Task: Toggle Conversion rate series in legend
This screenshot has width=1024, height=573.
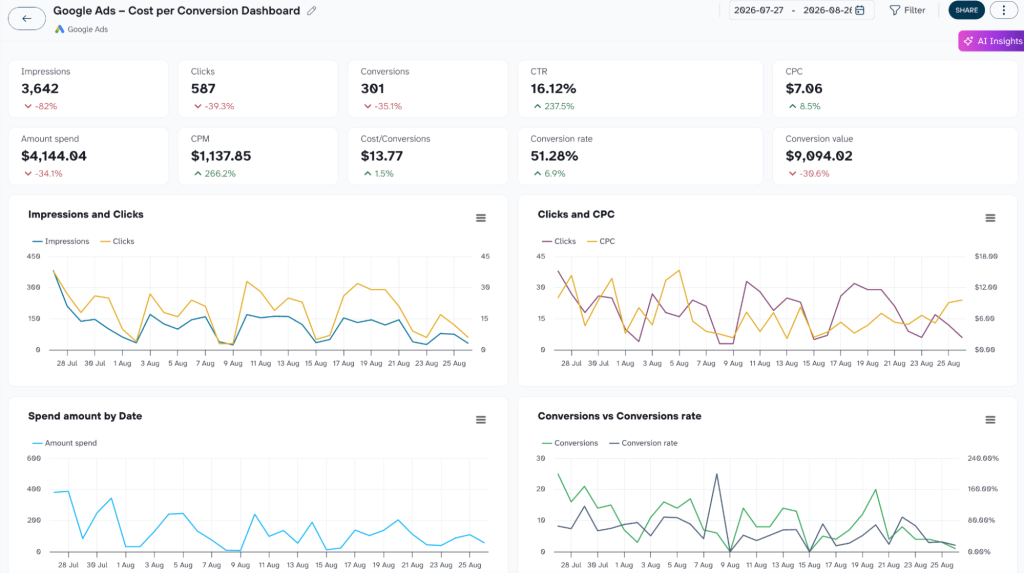Action: click(643, 443)
